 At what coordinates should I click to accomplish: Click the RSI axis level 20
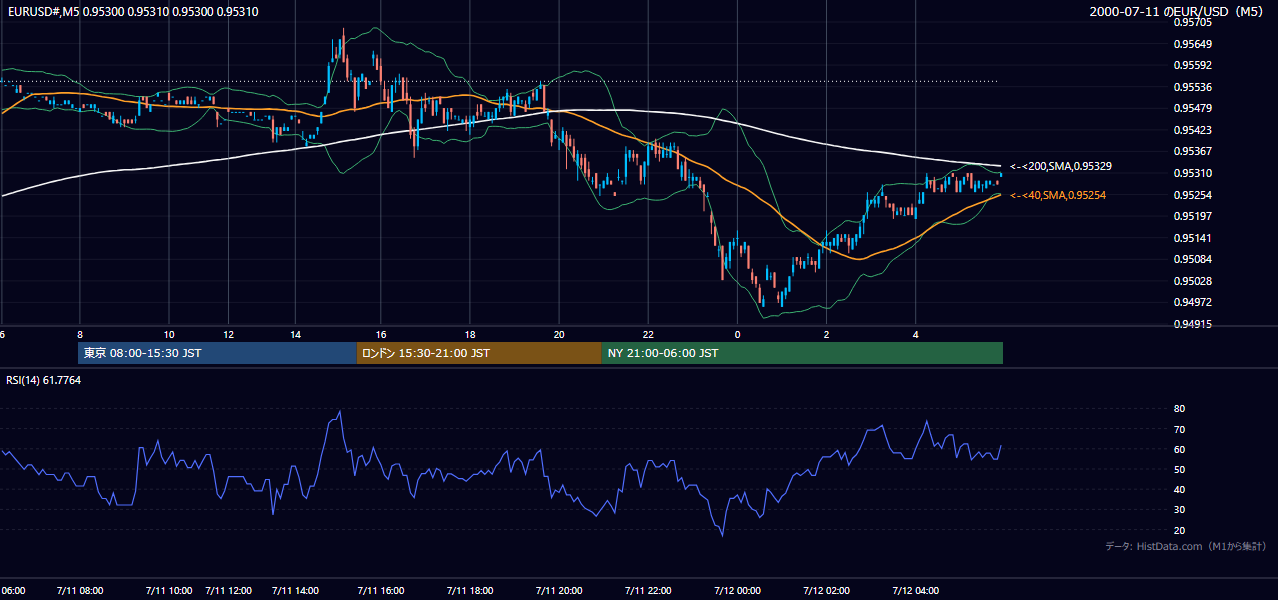point(1179,530)
